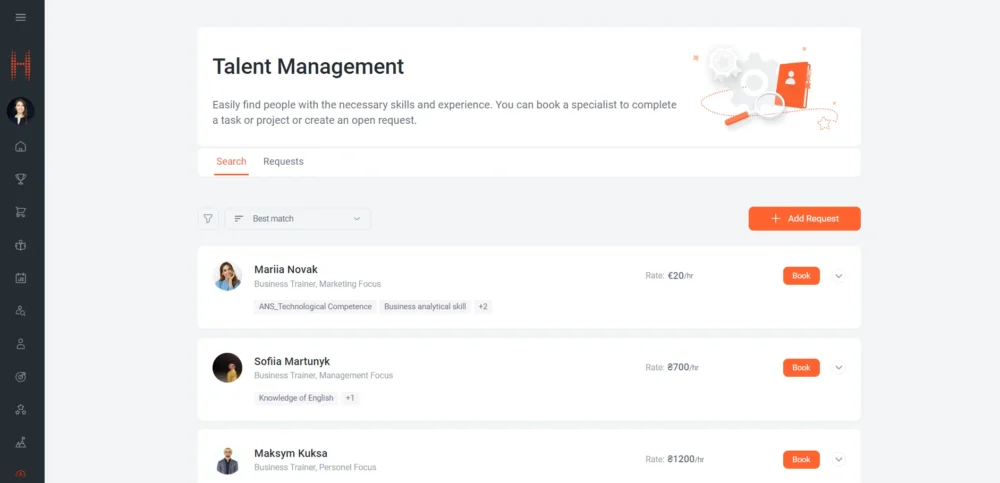Image resolution: width=1000 pixels, height=483 pixels.
Task: Click the Add Request button
Action: click(804, 219)
